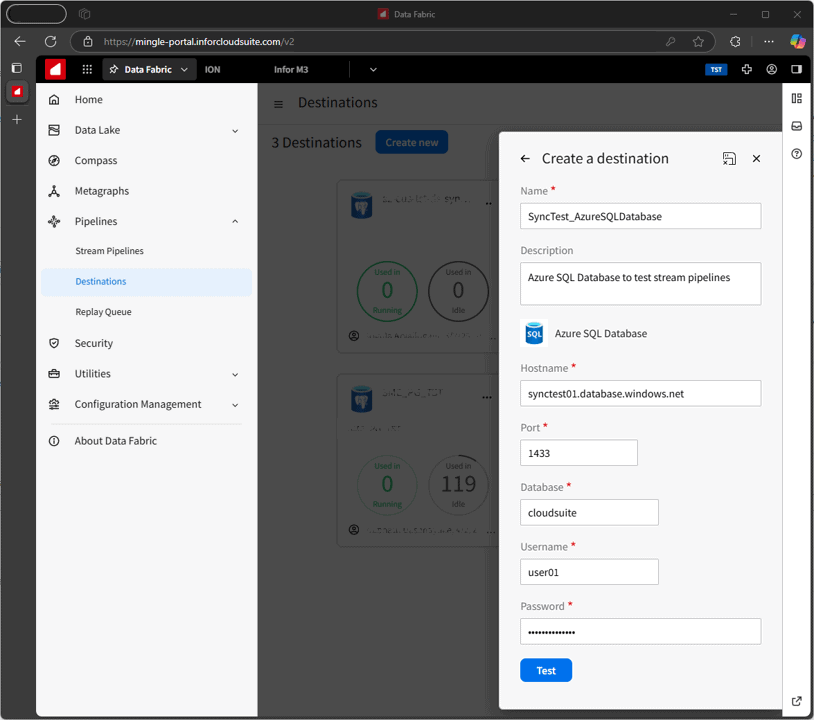Toggle the hamburger menu beside Destinations
This screenshot has width=814, height=720.
tap(278, 104)
